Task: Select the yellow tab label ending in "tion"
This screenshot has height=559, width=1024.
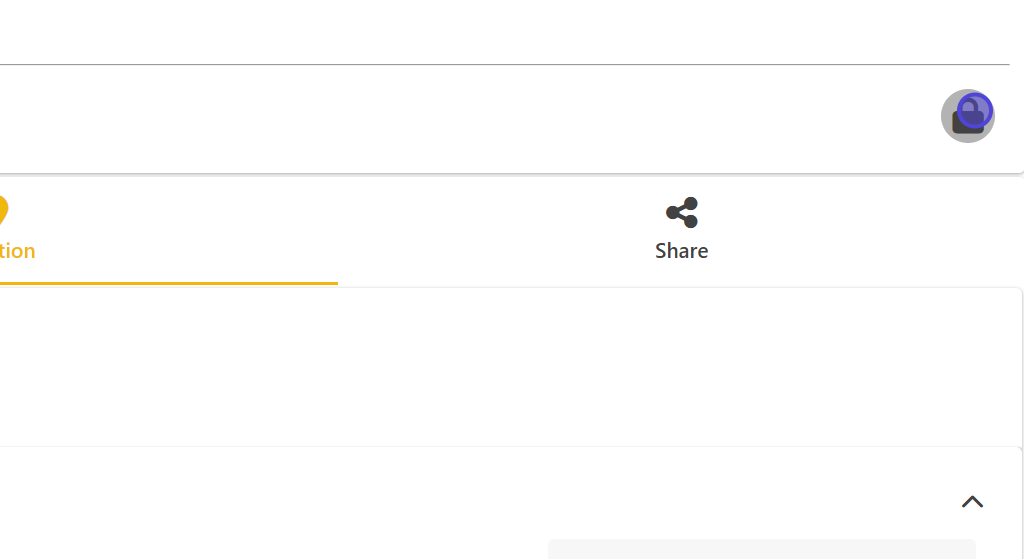Action: (18, 251)
